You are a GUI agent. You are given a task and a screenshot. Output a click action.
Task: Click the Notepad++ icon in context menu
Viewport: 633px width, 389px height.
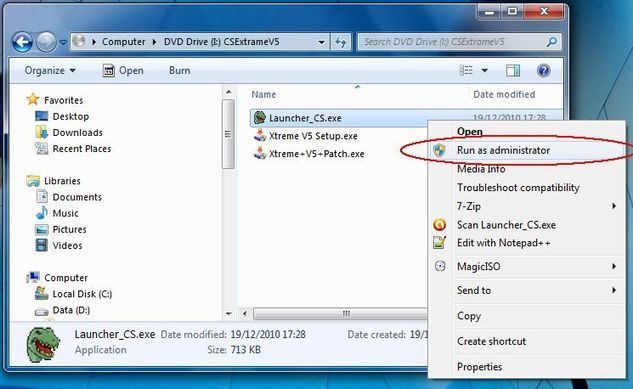coord(439,243)
